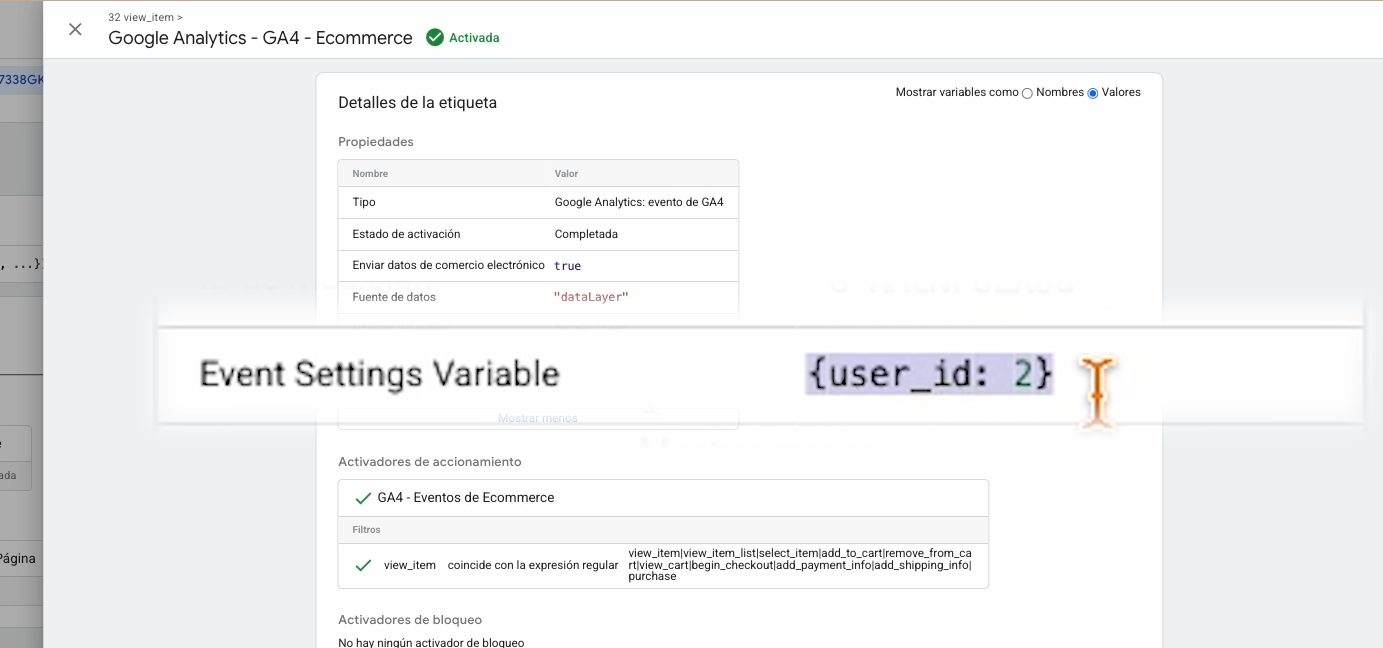
Task: Click the Google Analytics: evento de GA4 value
Action: point(639,202)
